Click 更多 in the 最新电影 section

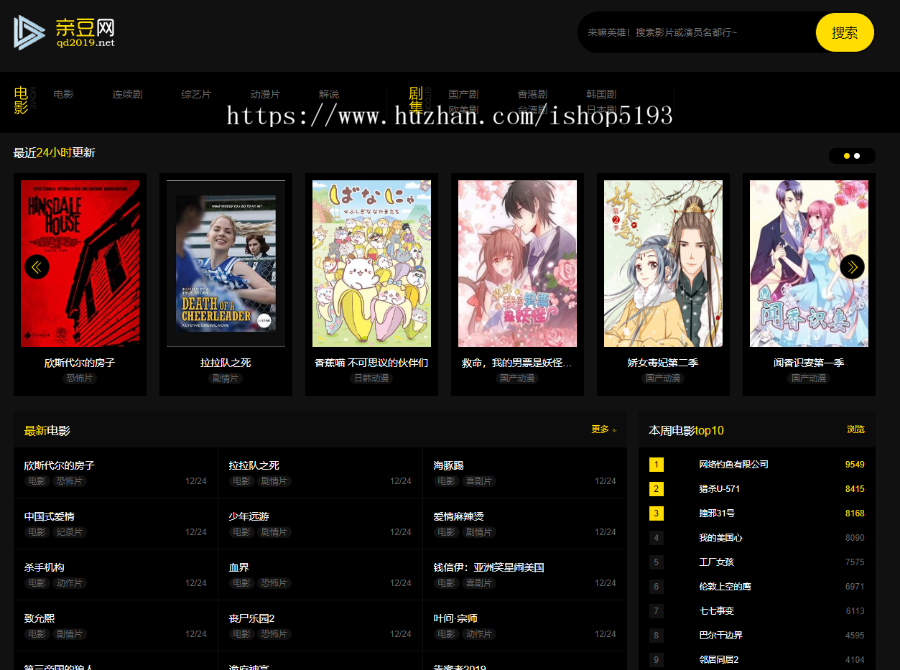coord(603,429)
